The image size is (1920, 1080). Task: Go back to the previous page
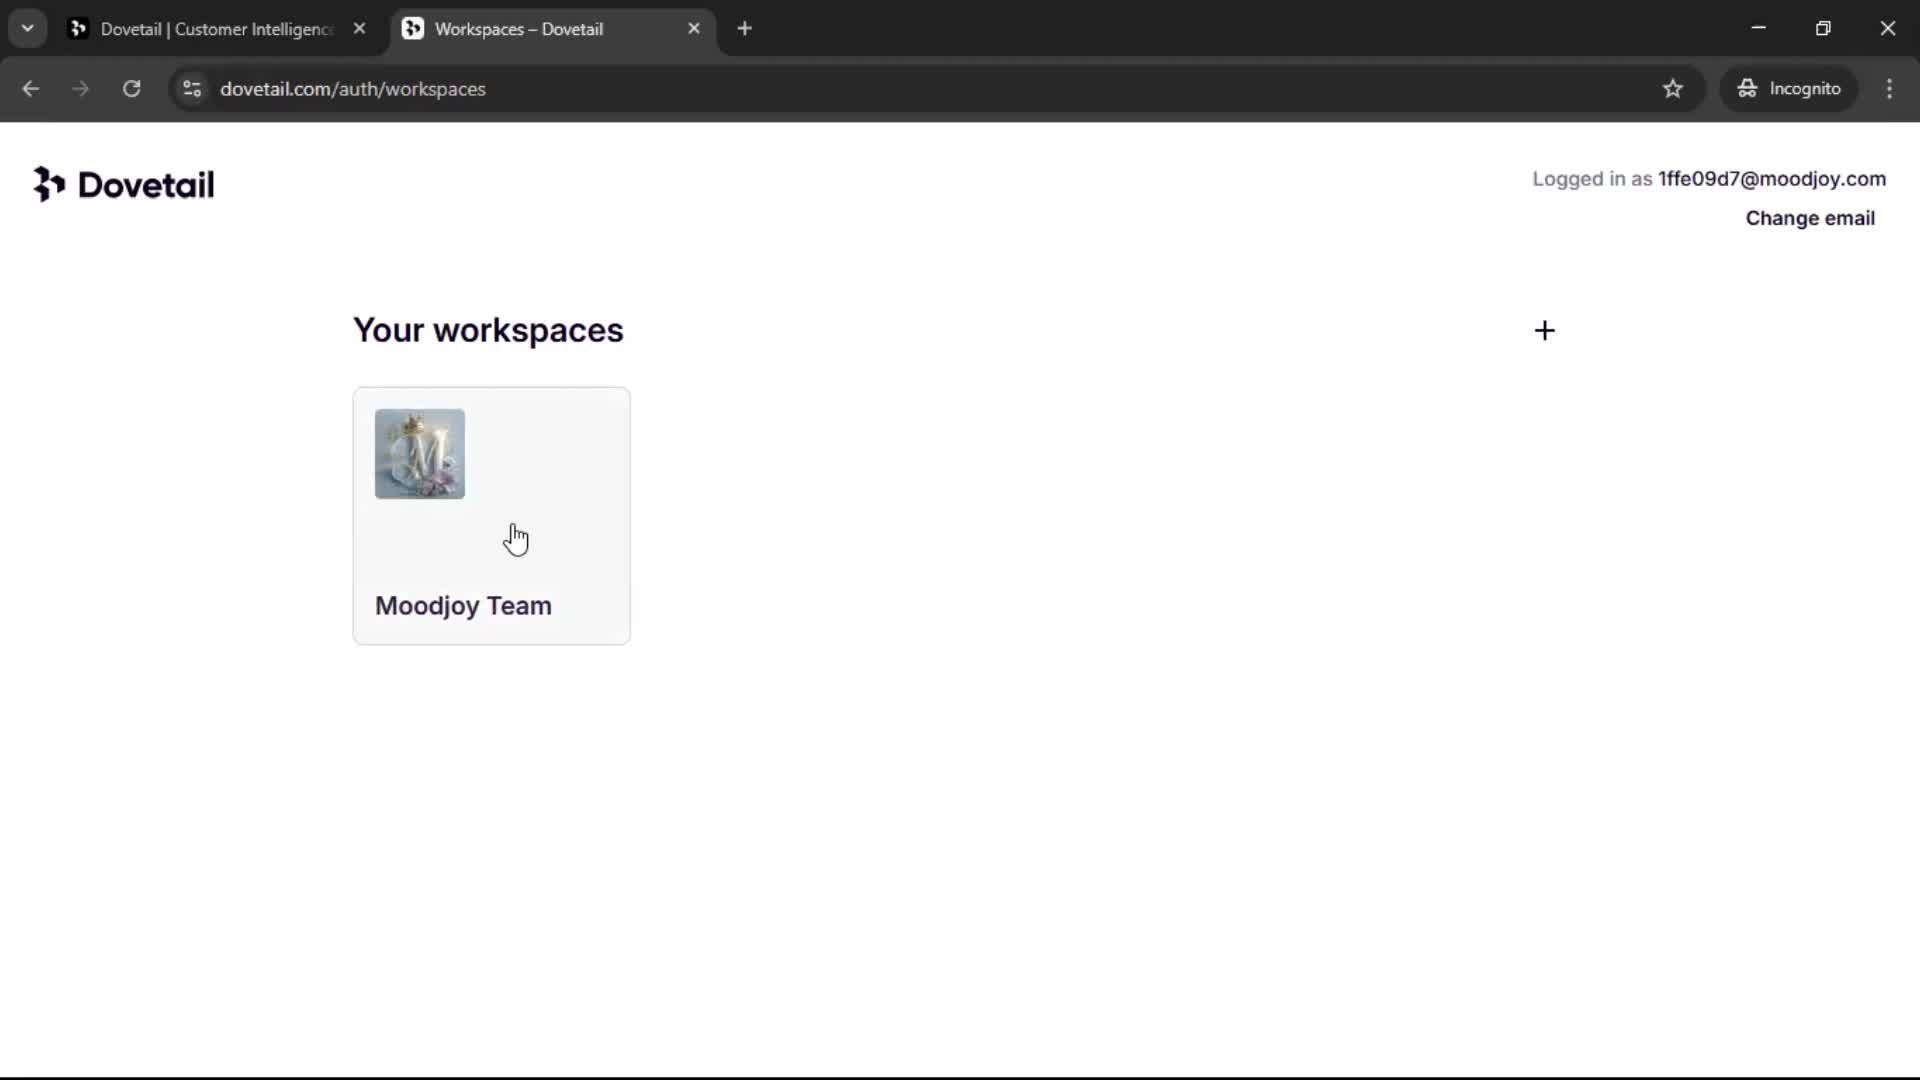tap(31, 89)
